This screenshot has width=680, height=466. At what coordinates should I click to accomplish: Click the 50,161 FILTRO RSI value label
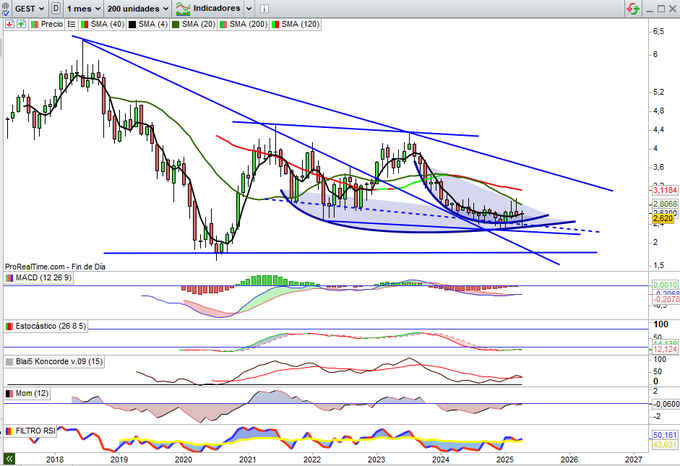click(x=665, y=435)
